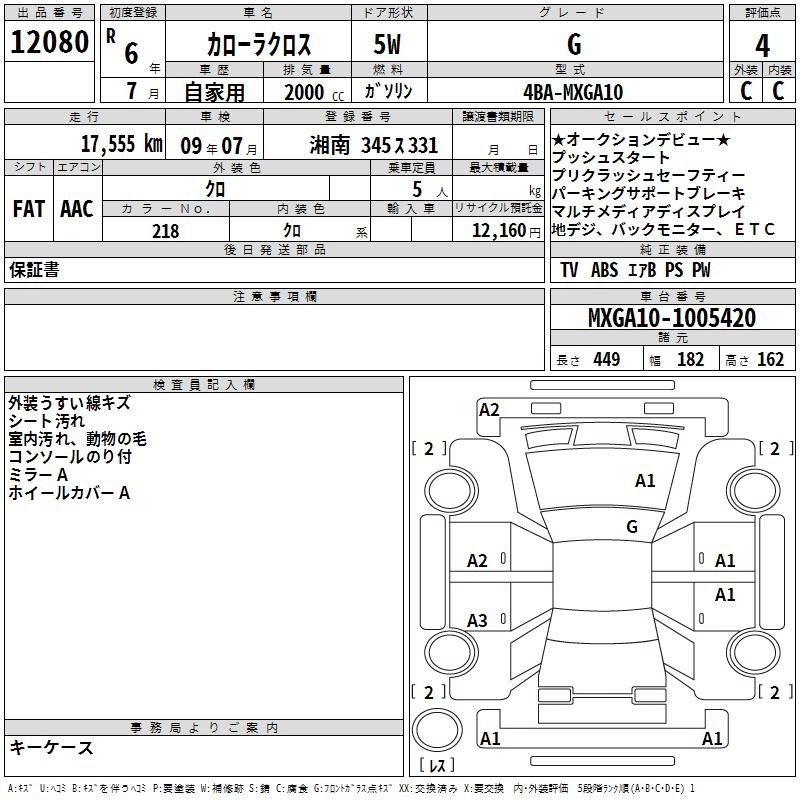Click the recycle deposit amount 12,160
This screenshot has height=800, width=800.
(491, 231)
